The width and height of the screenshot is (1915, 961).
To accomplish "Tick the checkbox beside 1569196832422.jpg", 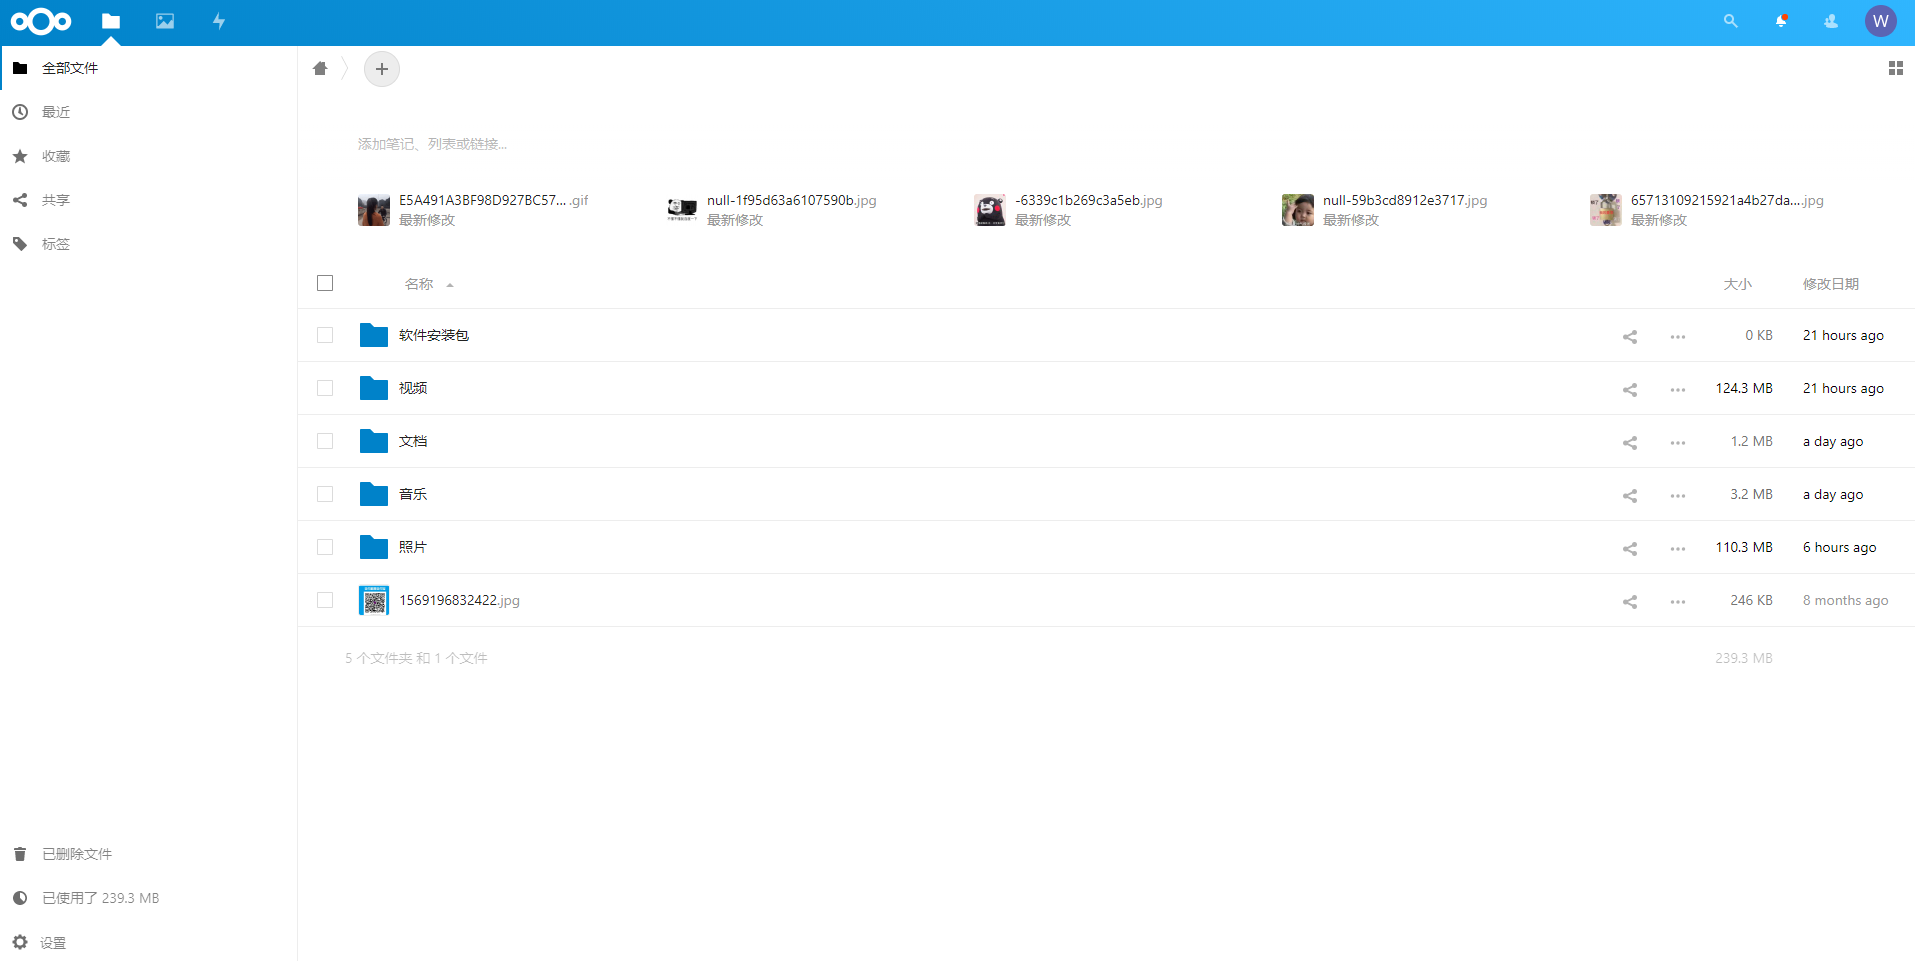I will [324, 600].
